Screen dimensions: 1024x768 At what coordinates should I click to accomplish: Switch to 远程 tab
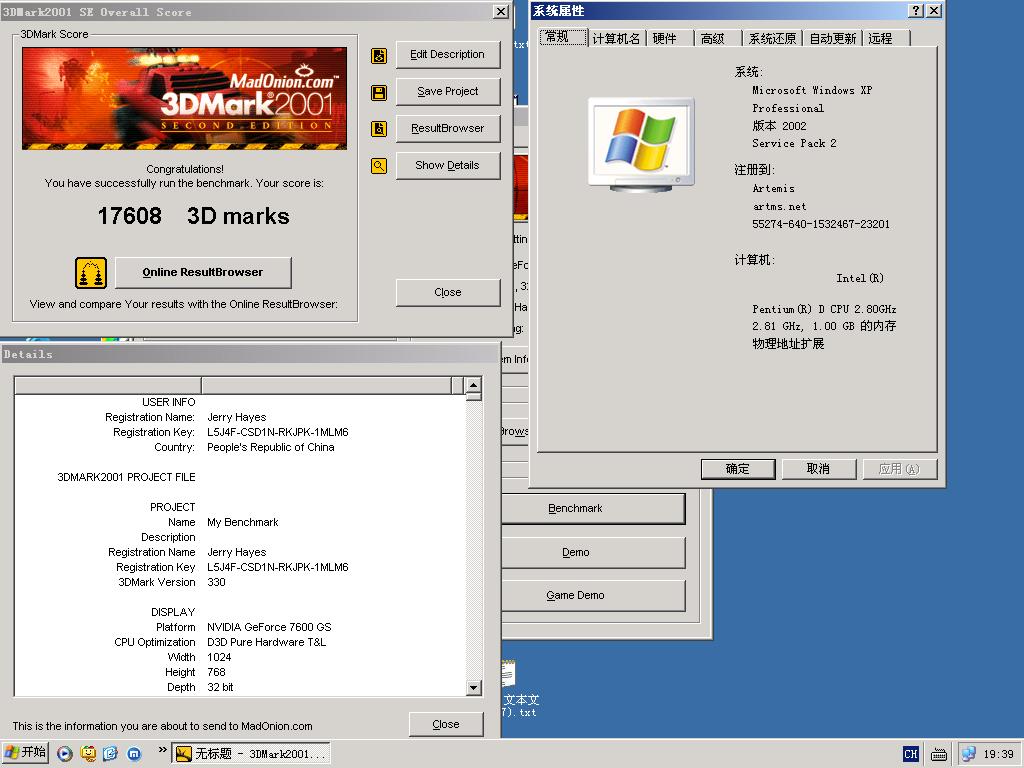885,39
